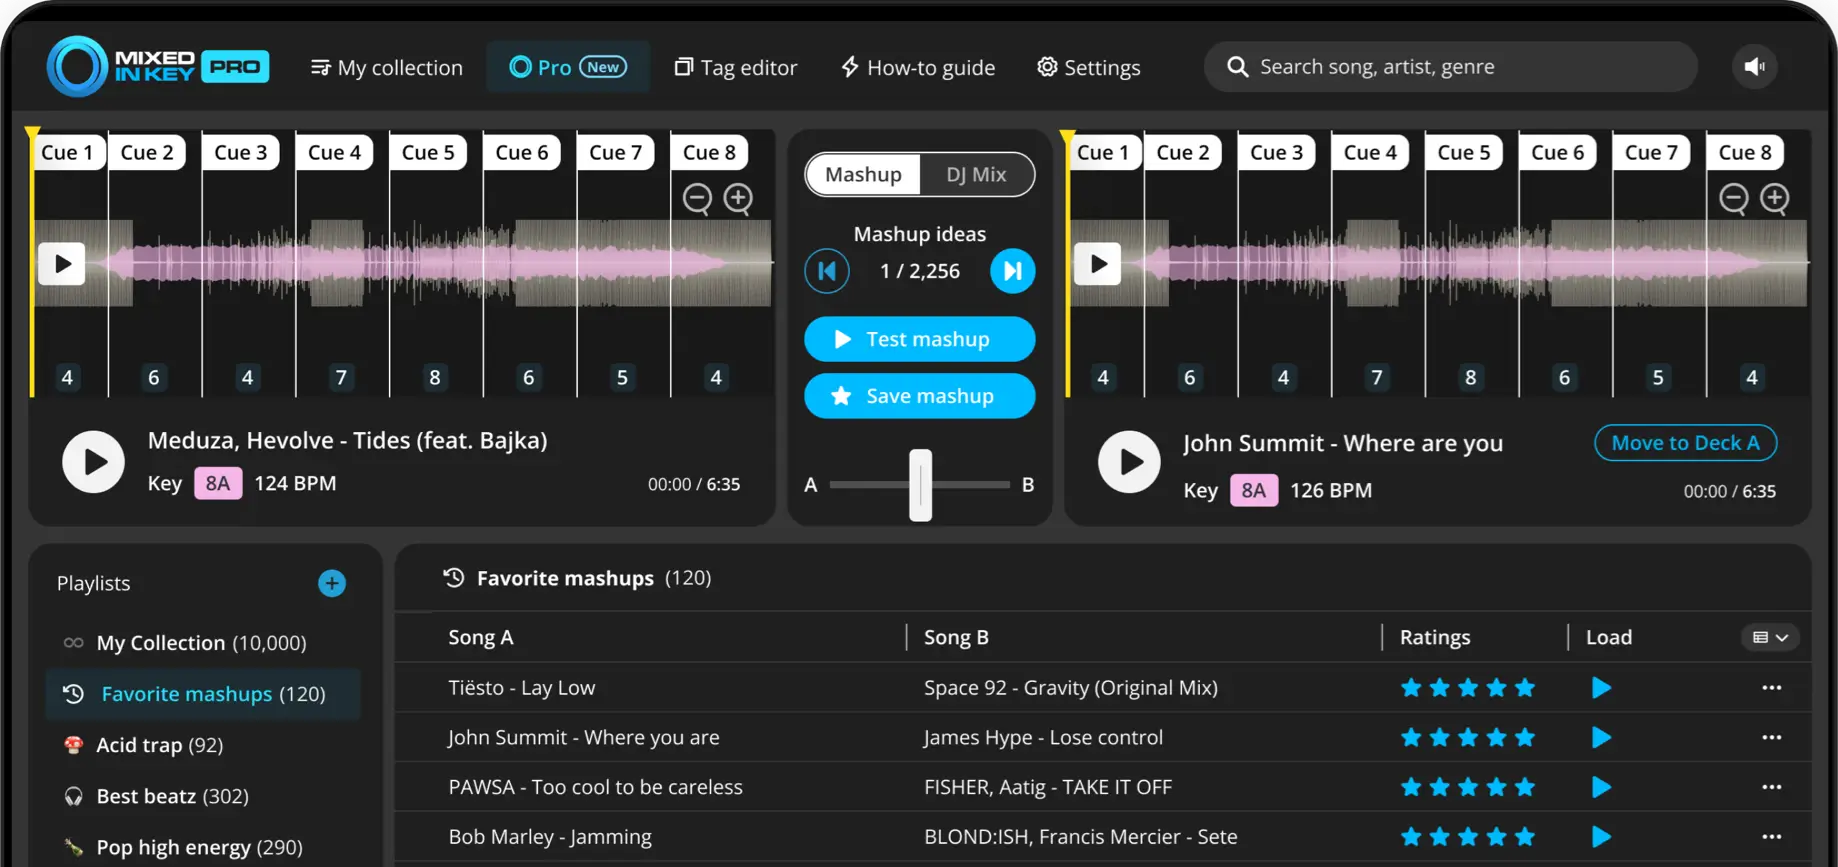Play John Summit track on Deck B
The height and width of the screenshot is (867, 1838).
click(x=1129, y=462)
